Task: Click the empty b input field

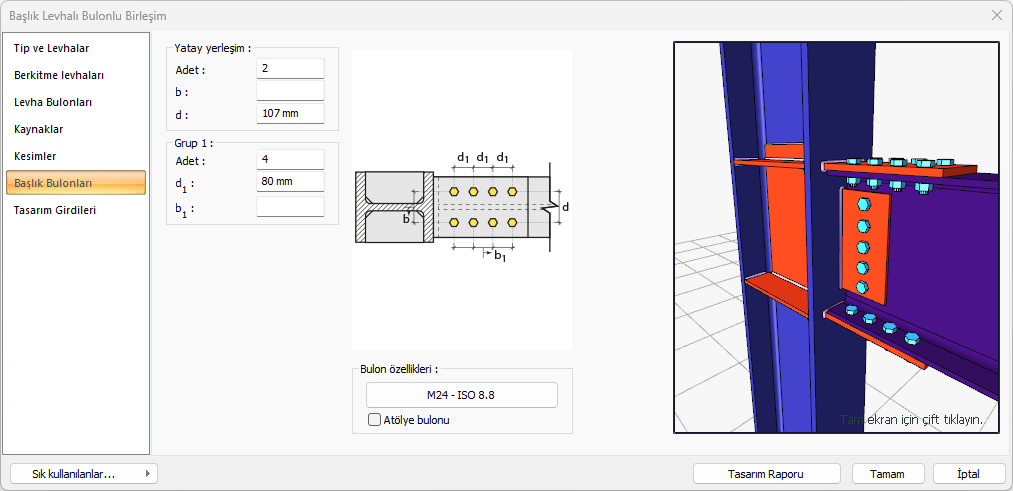Action: [290, 91]
